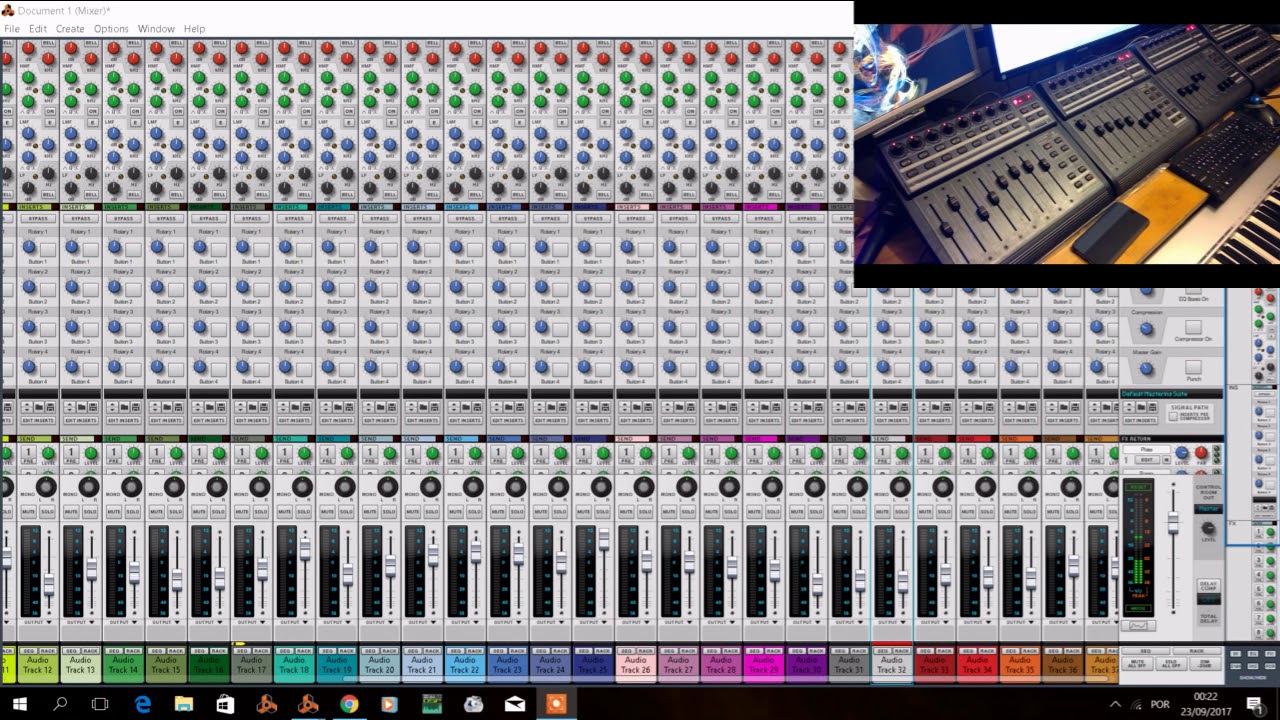The image size is (1280, 720).
Task: Click the Master Gain knob in master section
Action: click(1146, 369)
